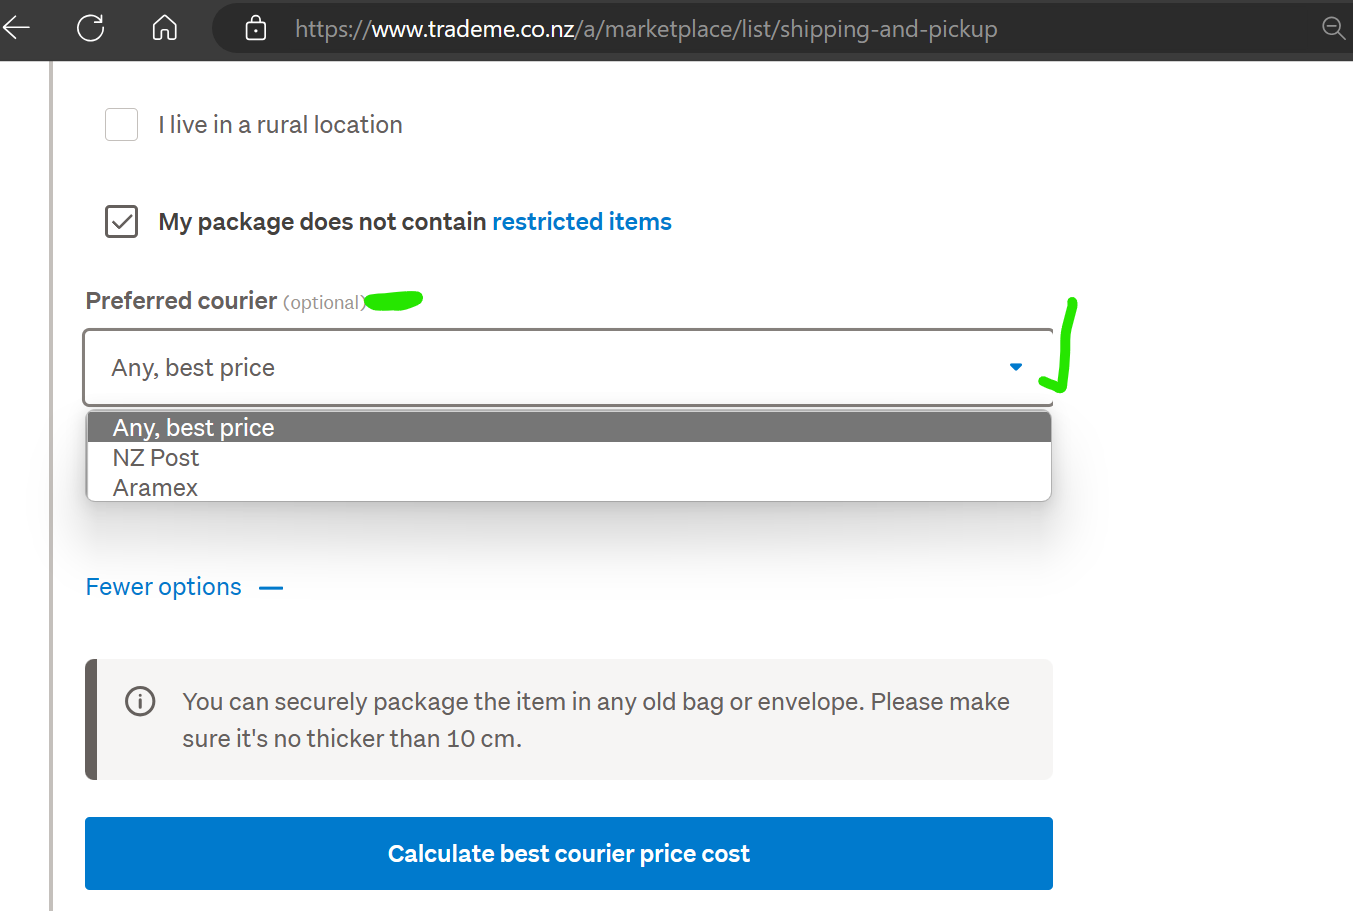This screenshot has height=911, width=1353.
Task: Uncheck the restricted items confirmation checkbox
Action: [122, 221]
